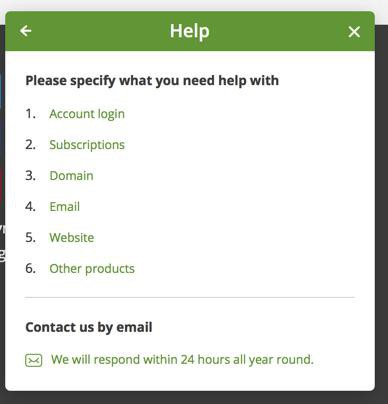Open the Account login help topic
The width and height of the screenshot is (388, 404).
pos(87,114)
